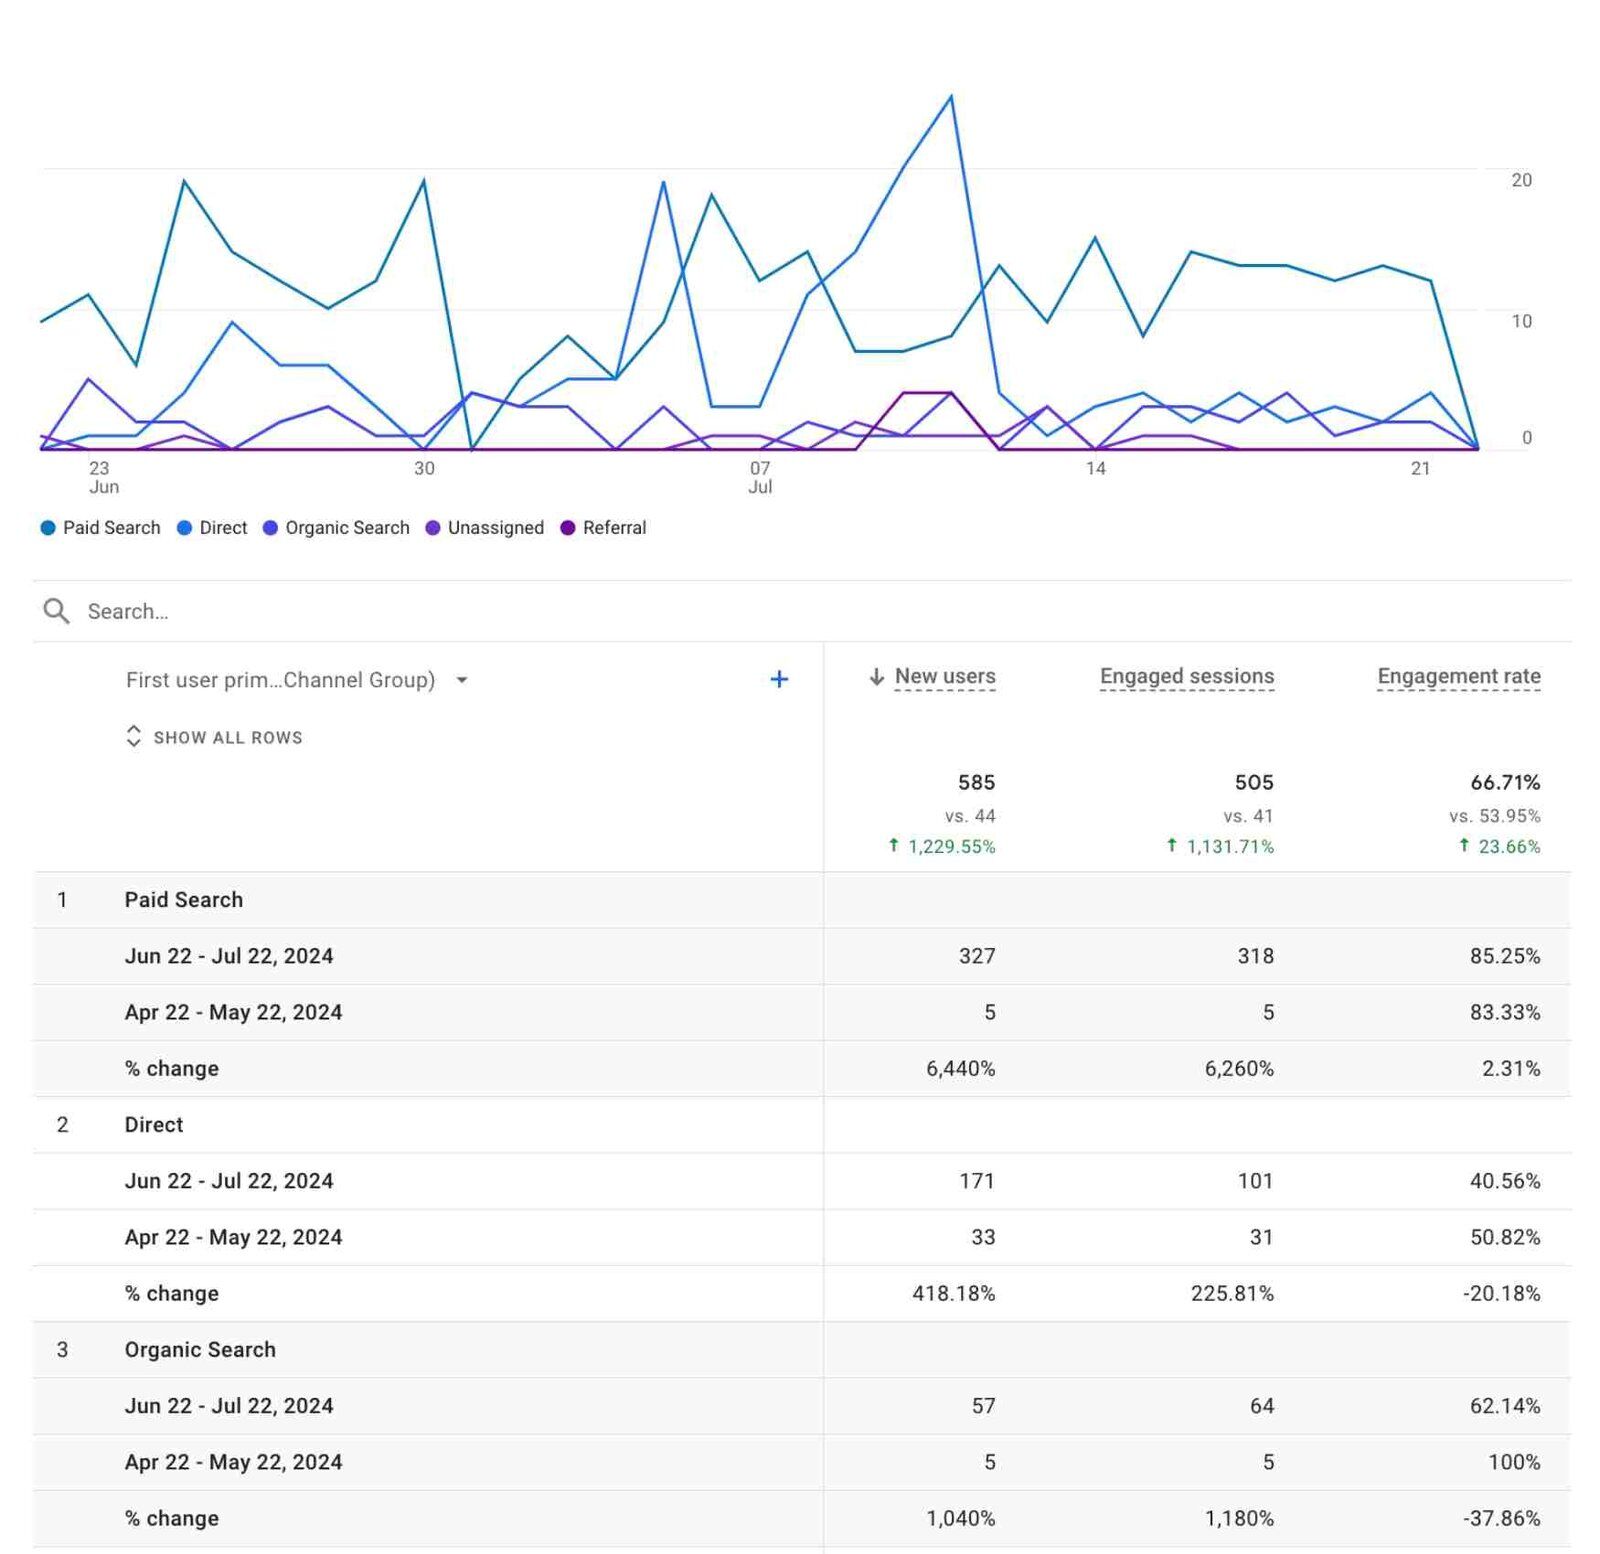Sort by Engaged sessions column header

(1186, 677)
